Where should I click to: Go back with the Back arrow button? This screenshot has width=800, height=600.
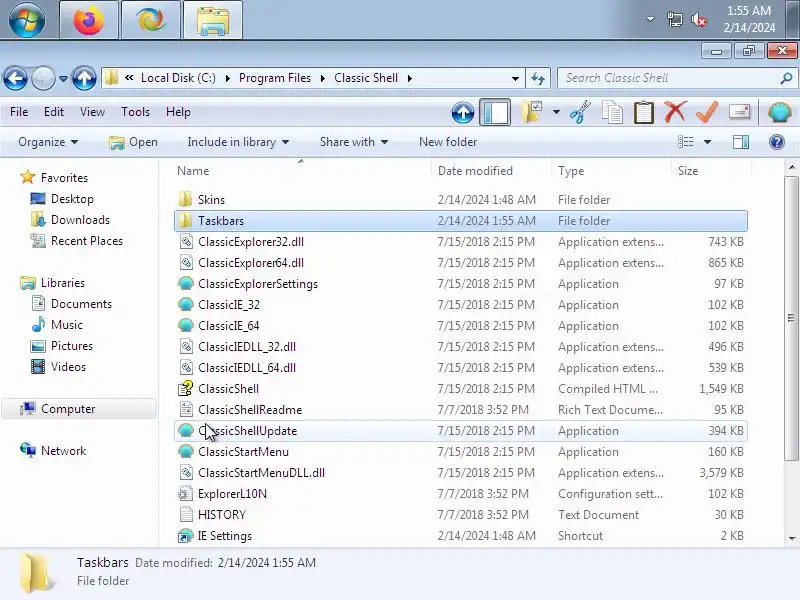click(15, 79)
